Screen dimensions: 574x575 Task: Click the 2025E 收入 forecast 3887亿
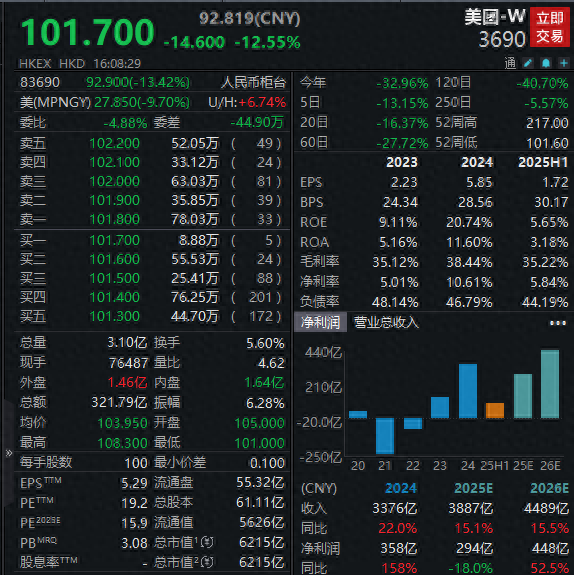pyautogui.click(x=471, y=508)
